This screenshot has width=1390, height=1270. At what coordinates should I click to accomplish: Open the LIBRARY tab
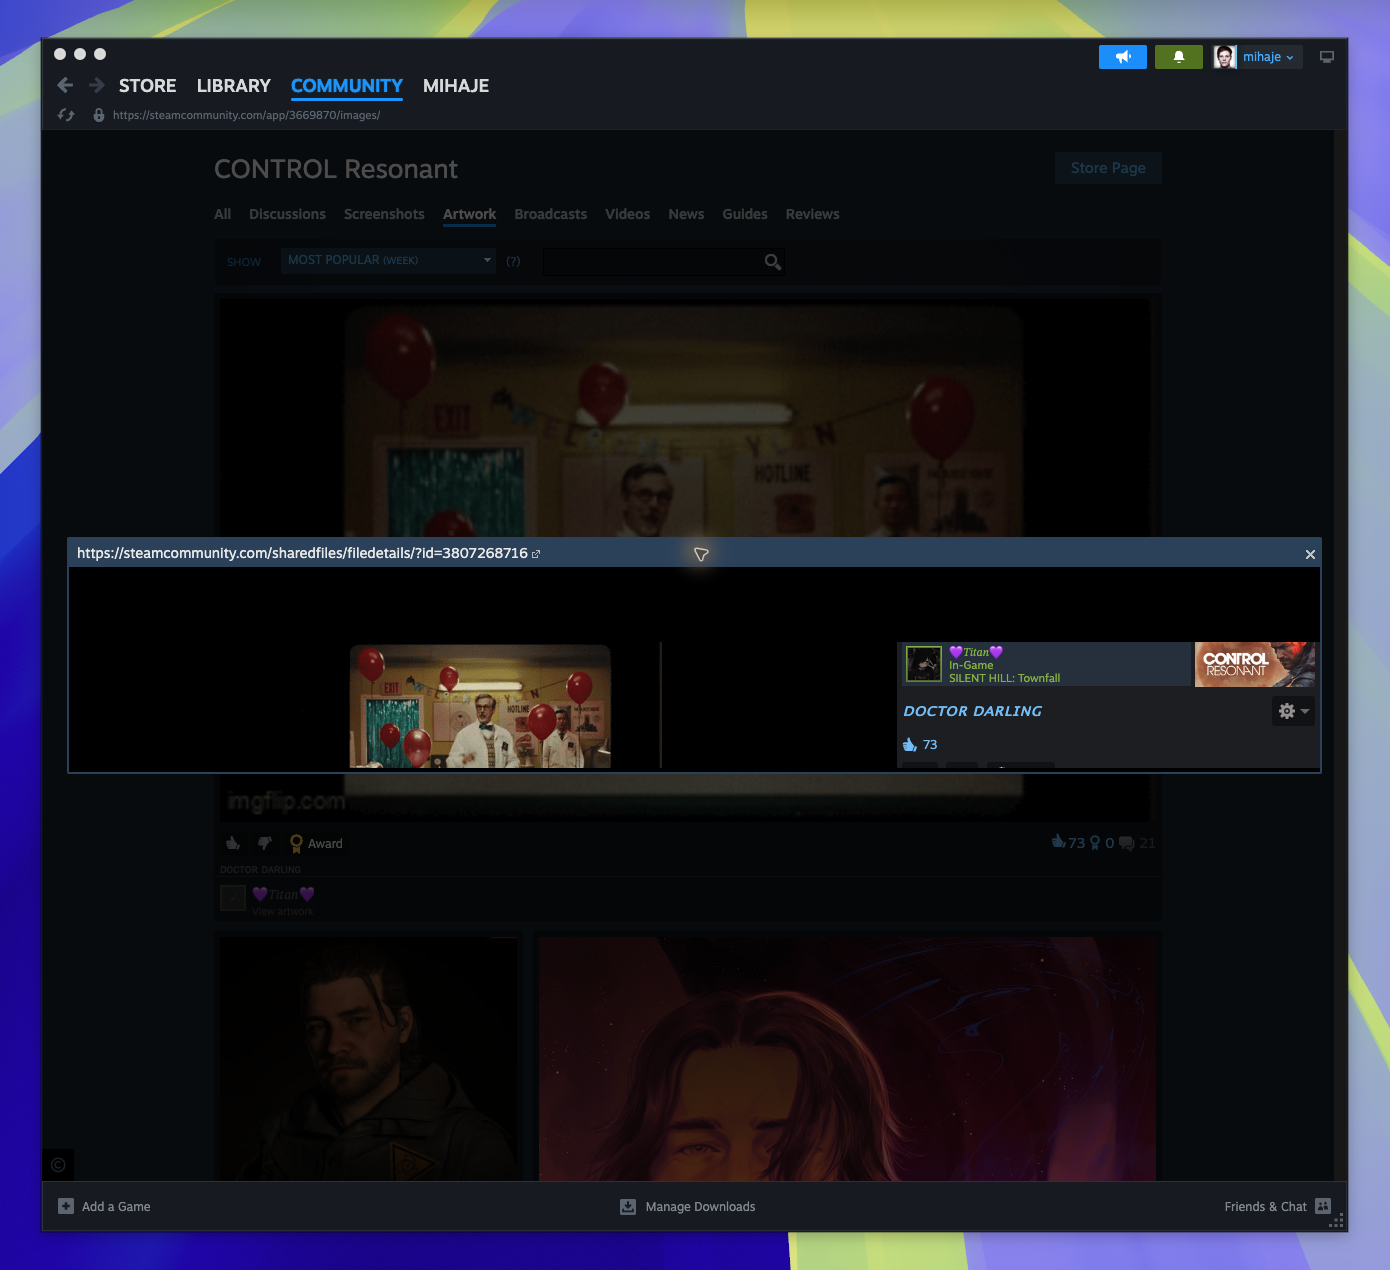(234, 86)
